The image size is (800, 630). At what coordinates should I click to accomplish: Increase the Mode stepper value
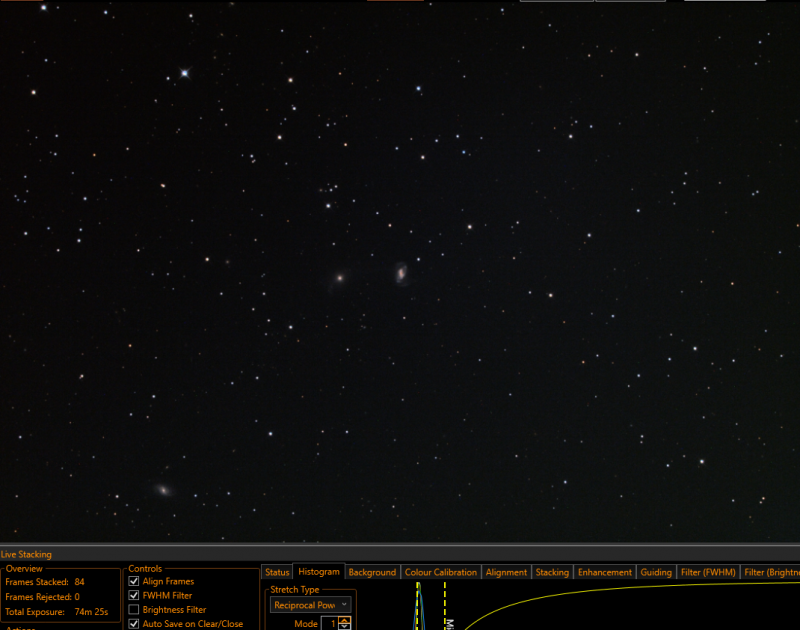click(x=345, y=620)
